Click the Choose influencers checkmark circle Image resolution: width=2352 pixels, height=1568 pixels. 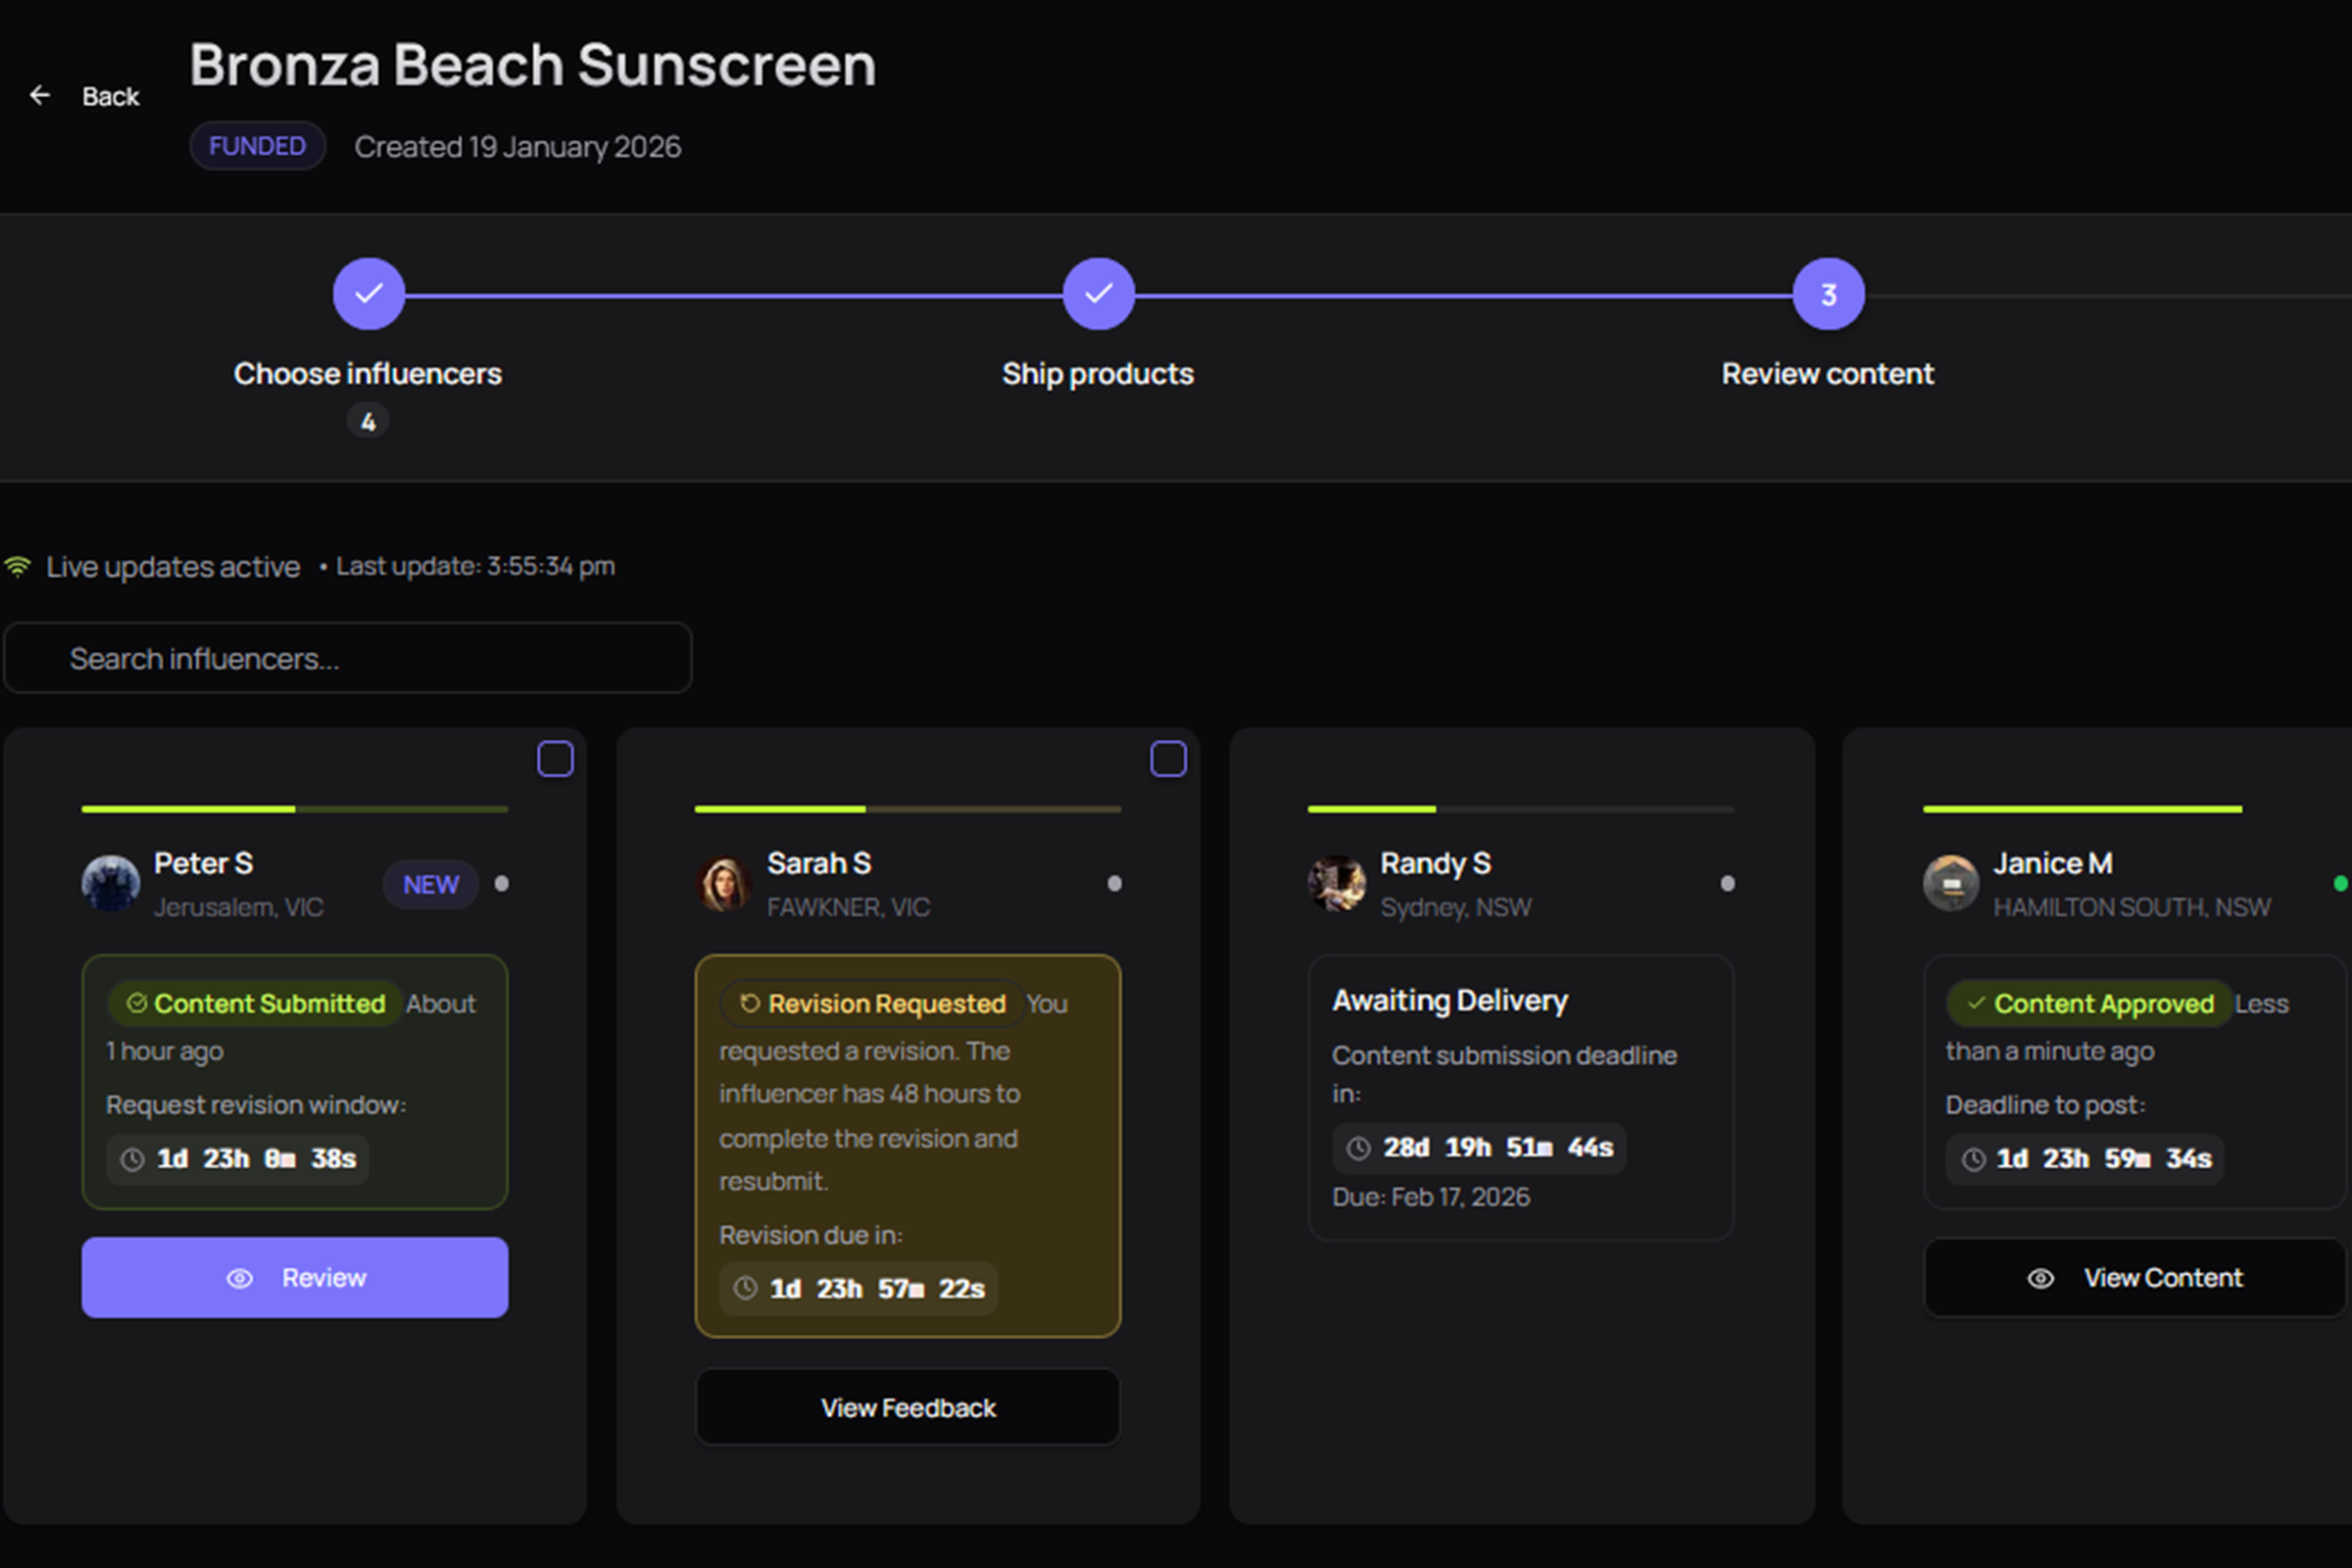click(x=368, y=292)
